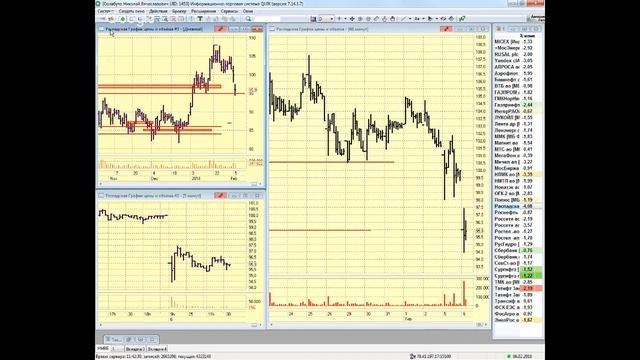The image size is (640, 360).
Task: Select the MICEX row in watchlist
Action: 518,42
